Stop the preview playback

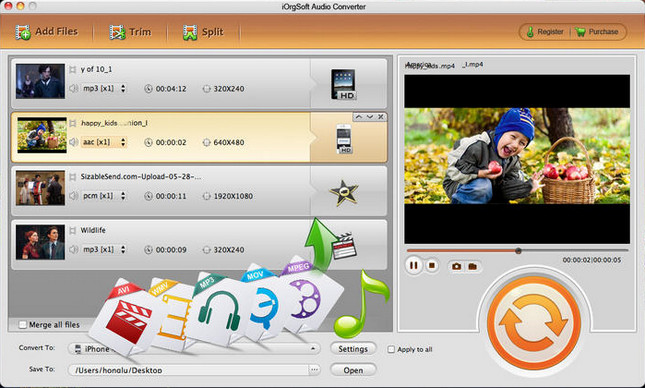coord(432,265)
